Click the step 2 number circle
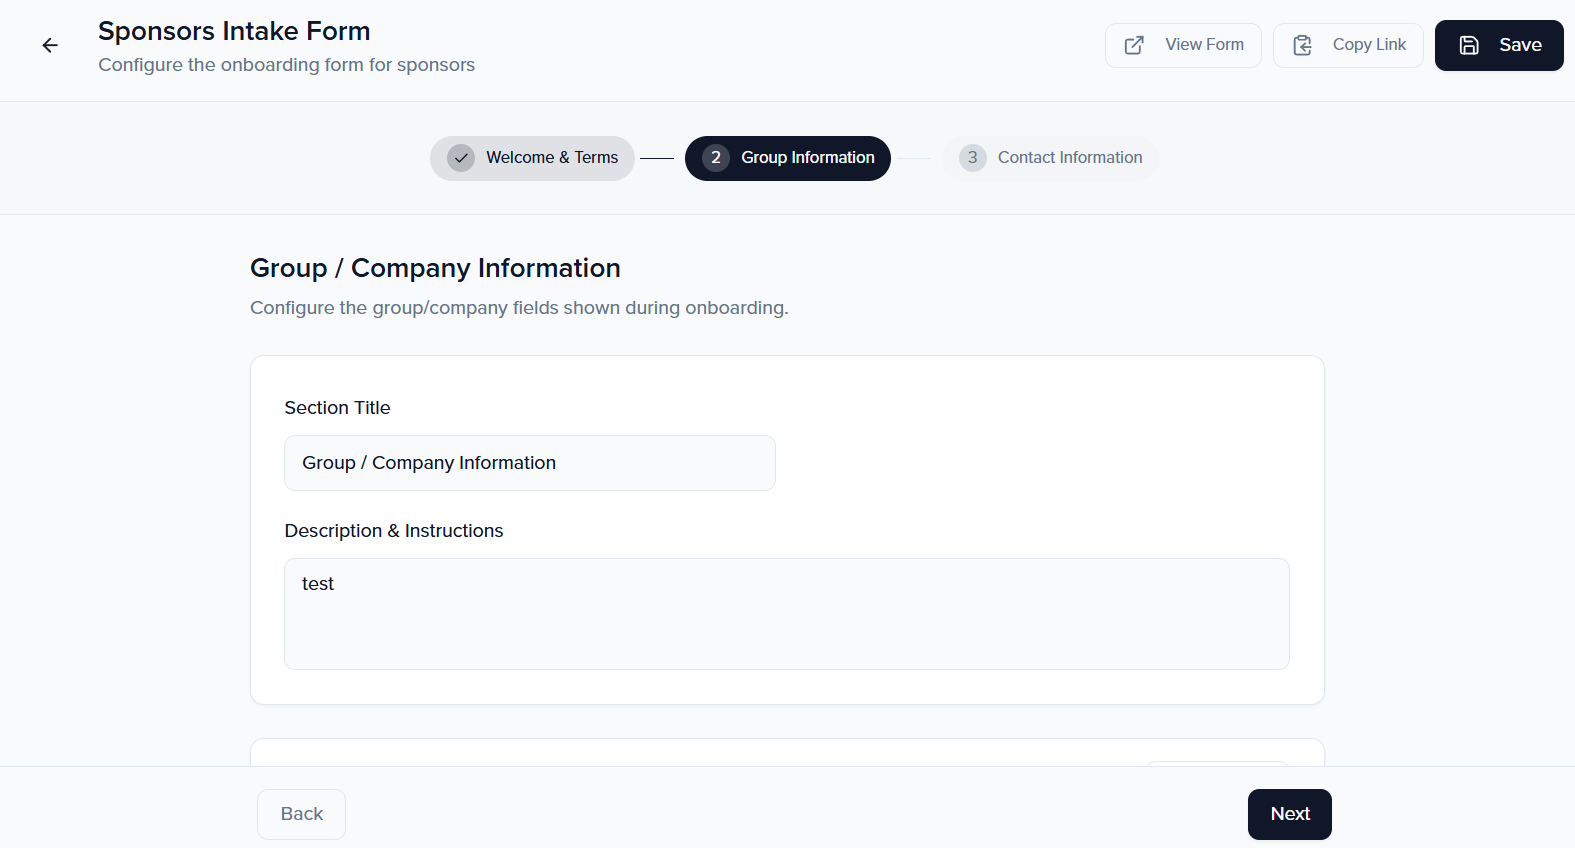 point(716,158)
